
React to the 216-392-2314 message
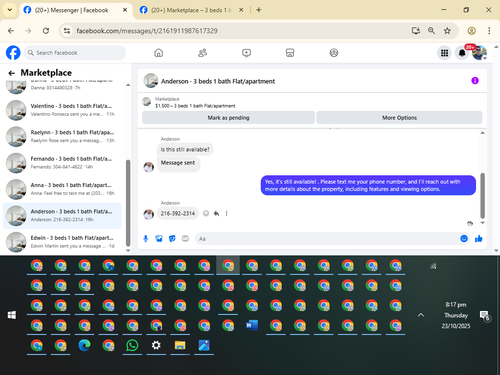pyautogui.click(x=206, y=214)
